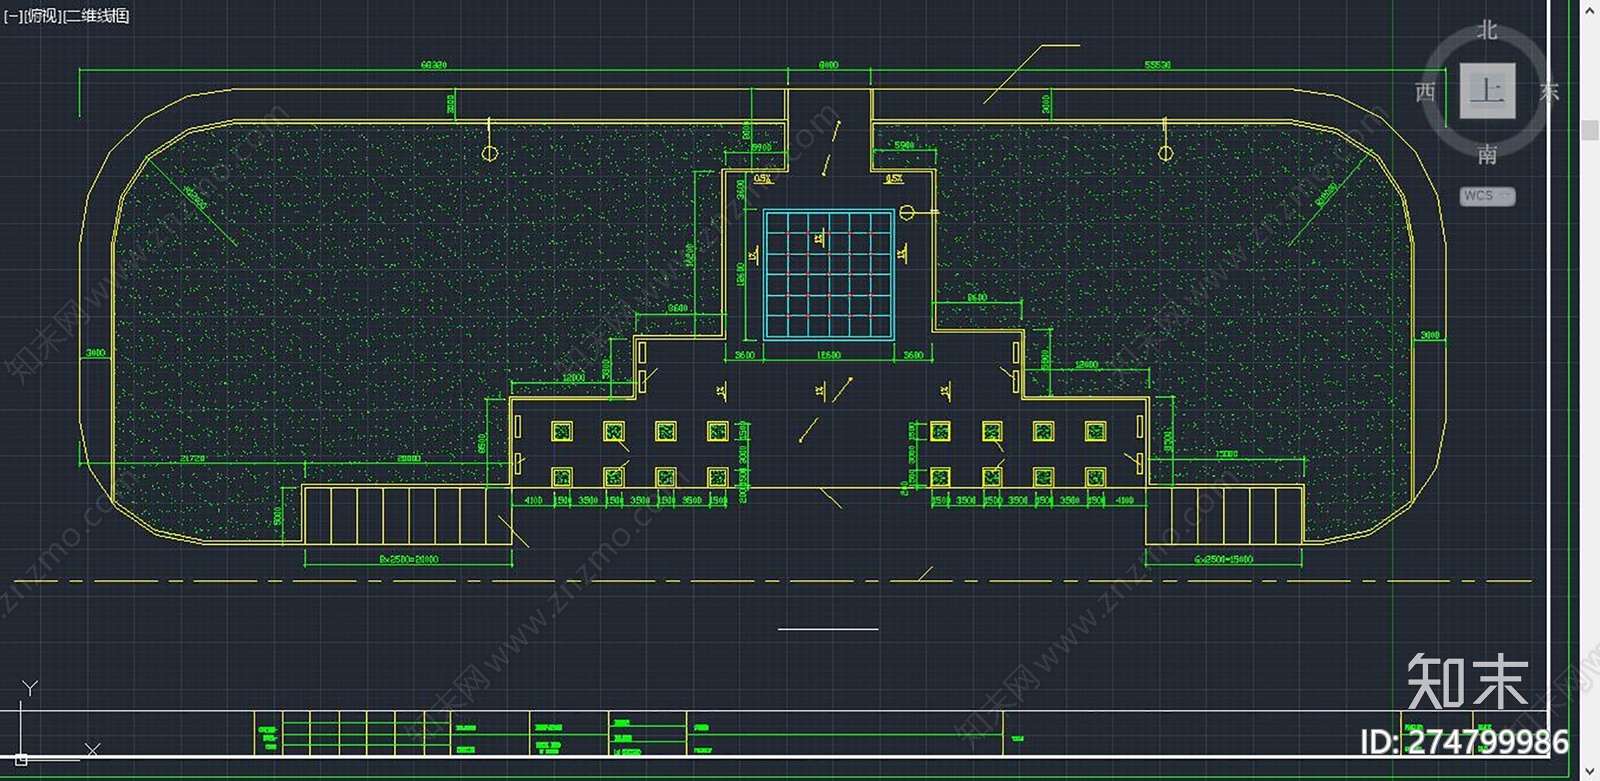Viewport: 1600px width, 781px height.
Task: Click 南 direction on the ViewCube compass
Action: [1487, 154]
